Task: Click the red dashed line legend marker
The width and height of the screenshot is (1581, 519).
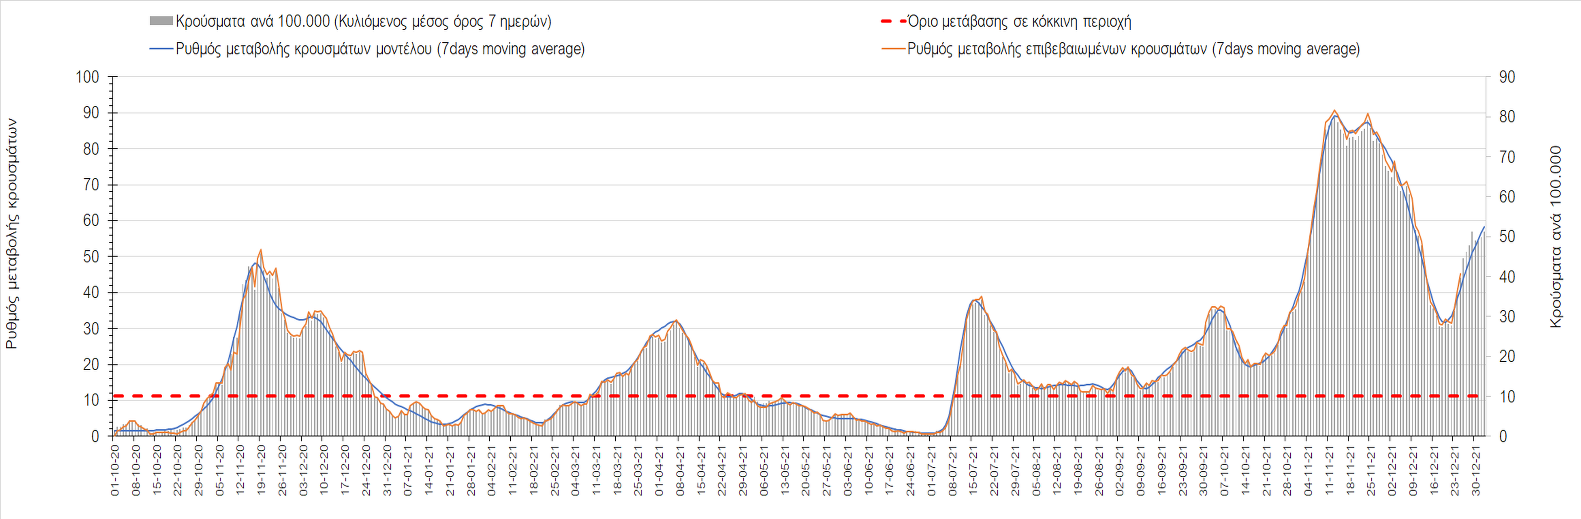Action: 892,21
